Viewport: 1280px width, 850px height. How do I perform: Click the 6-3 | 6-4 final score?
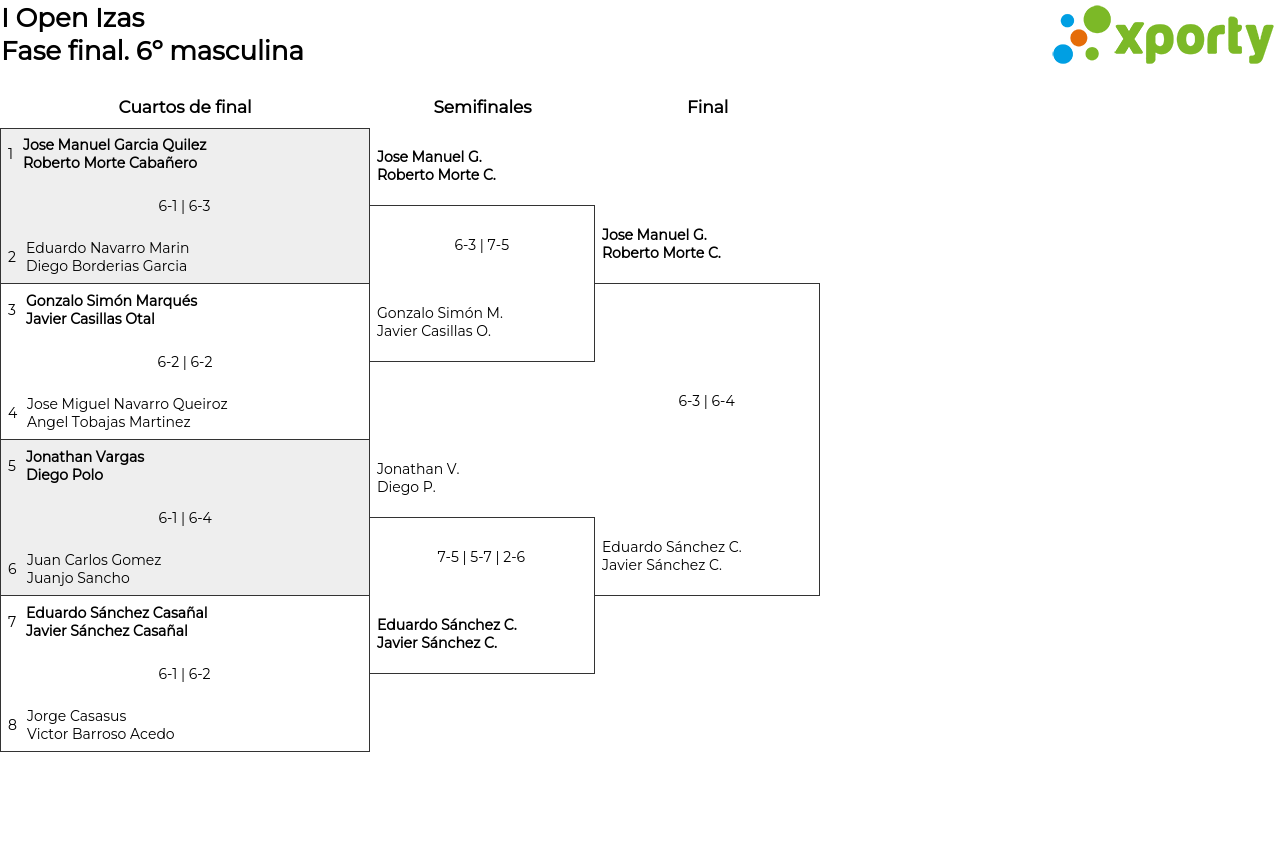click(x=706, y=401)
